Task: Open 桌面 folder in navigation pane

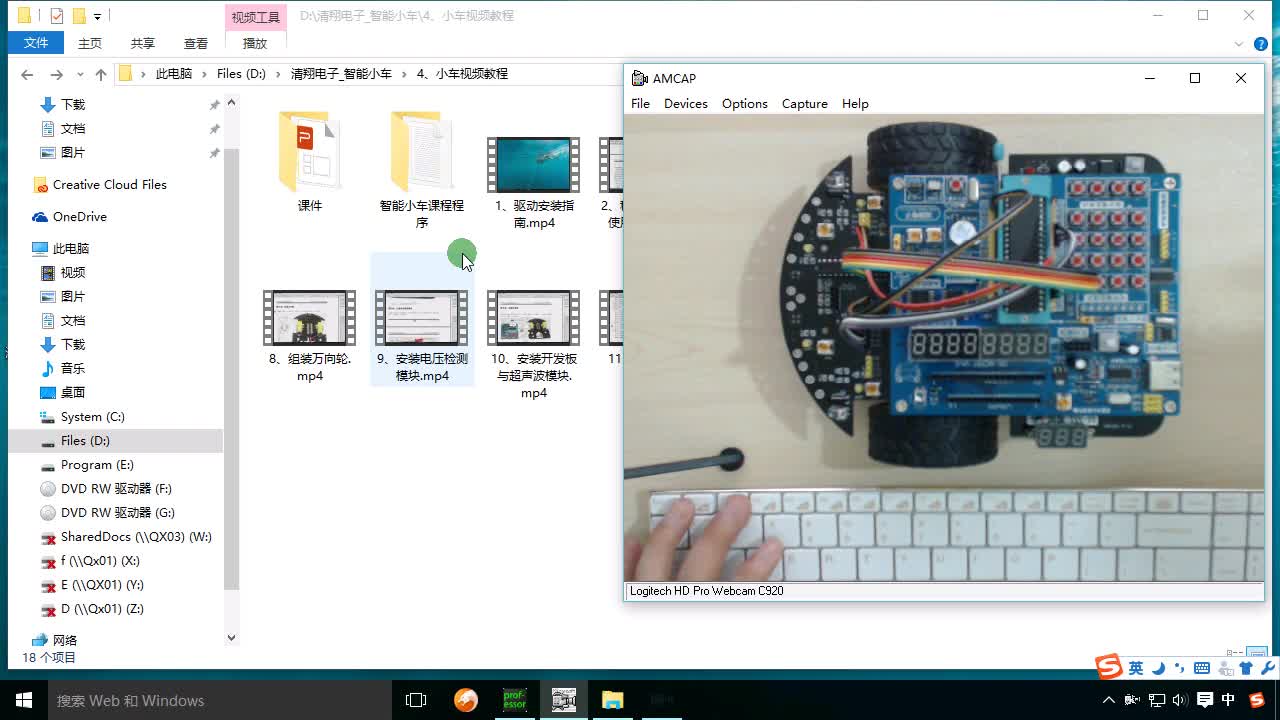Action: point(72,392)
